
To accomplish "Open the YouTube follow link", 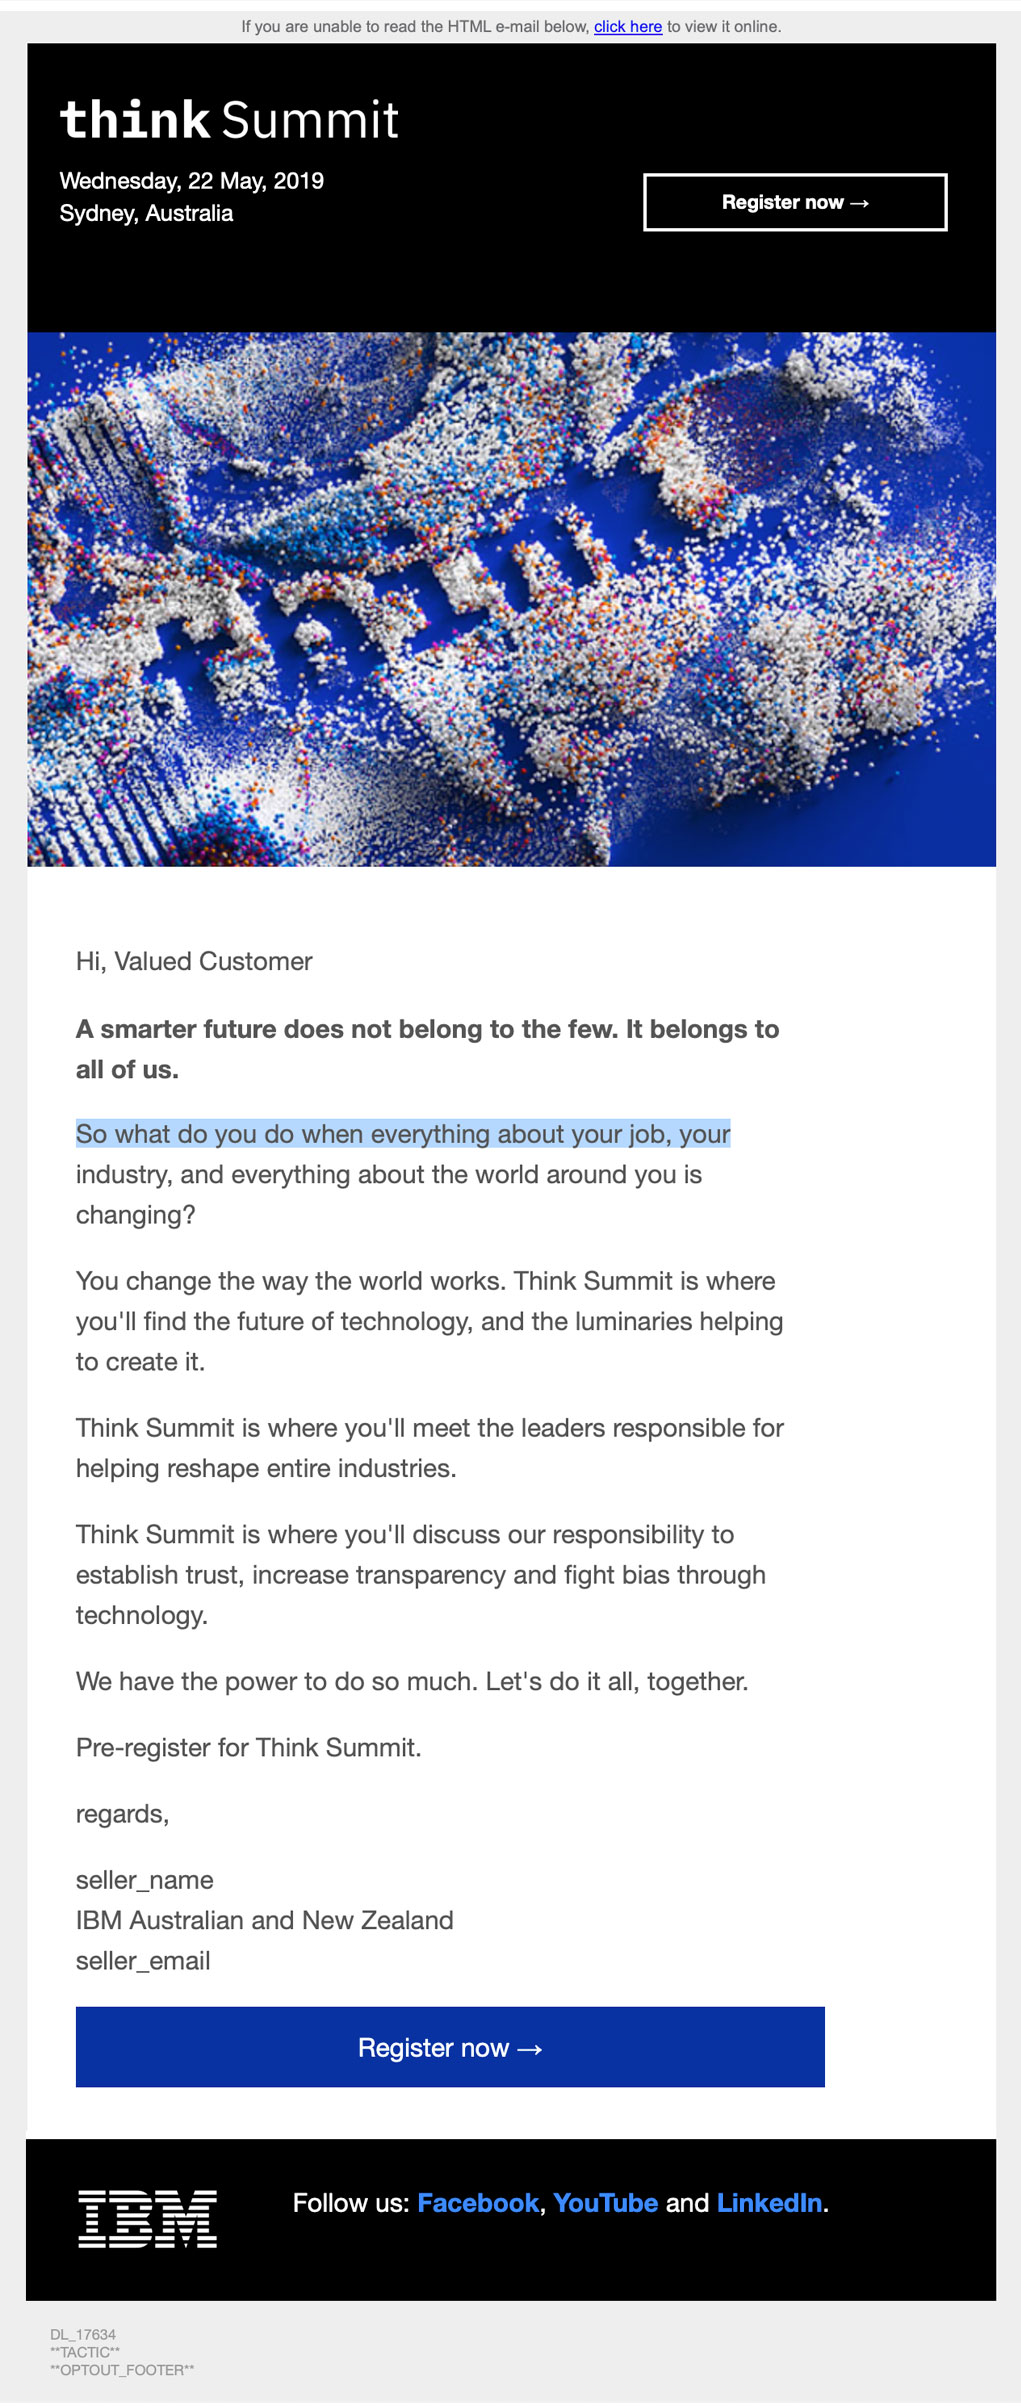I will pyautogui.click(x=605, y=2202).
